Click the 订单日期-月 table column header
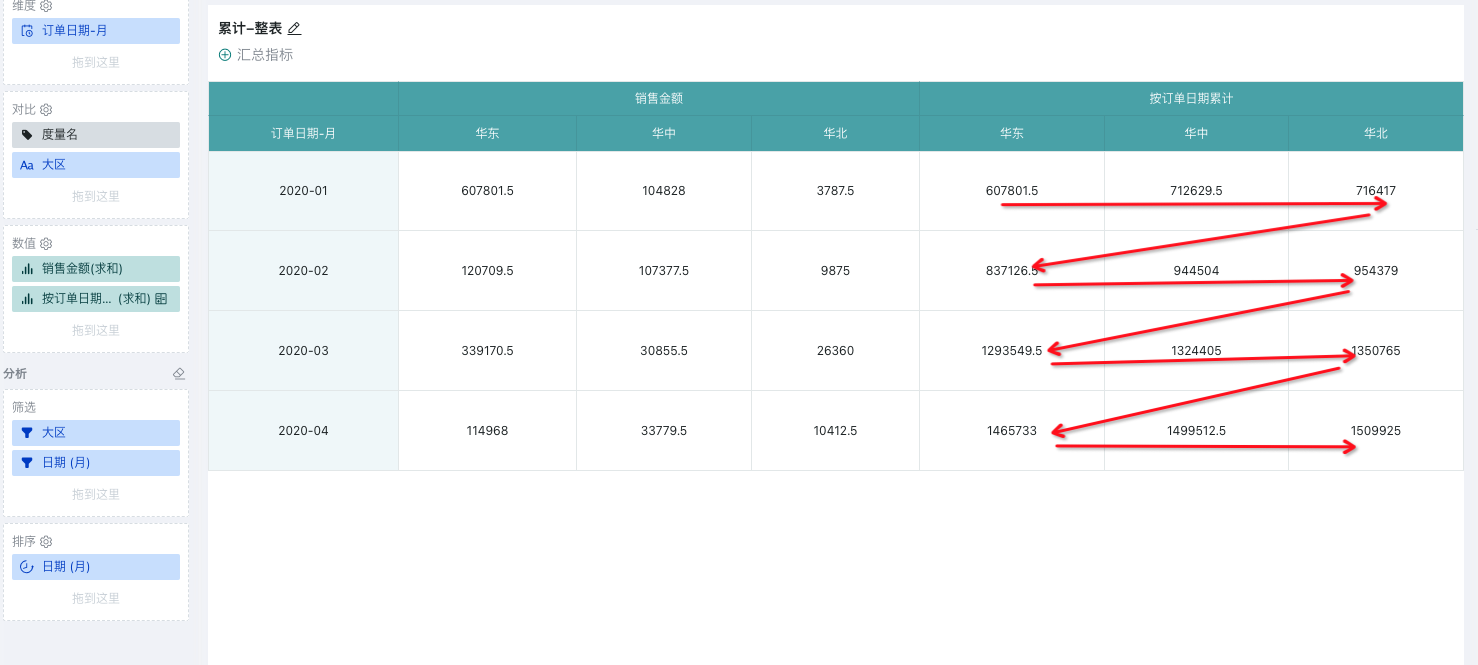Image resolution: width=1478 pixels, height=665 pixels. [x=303, y=133]
